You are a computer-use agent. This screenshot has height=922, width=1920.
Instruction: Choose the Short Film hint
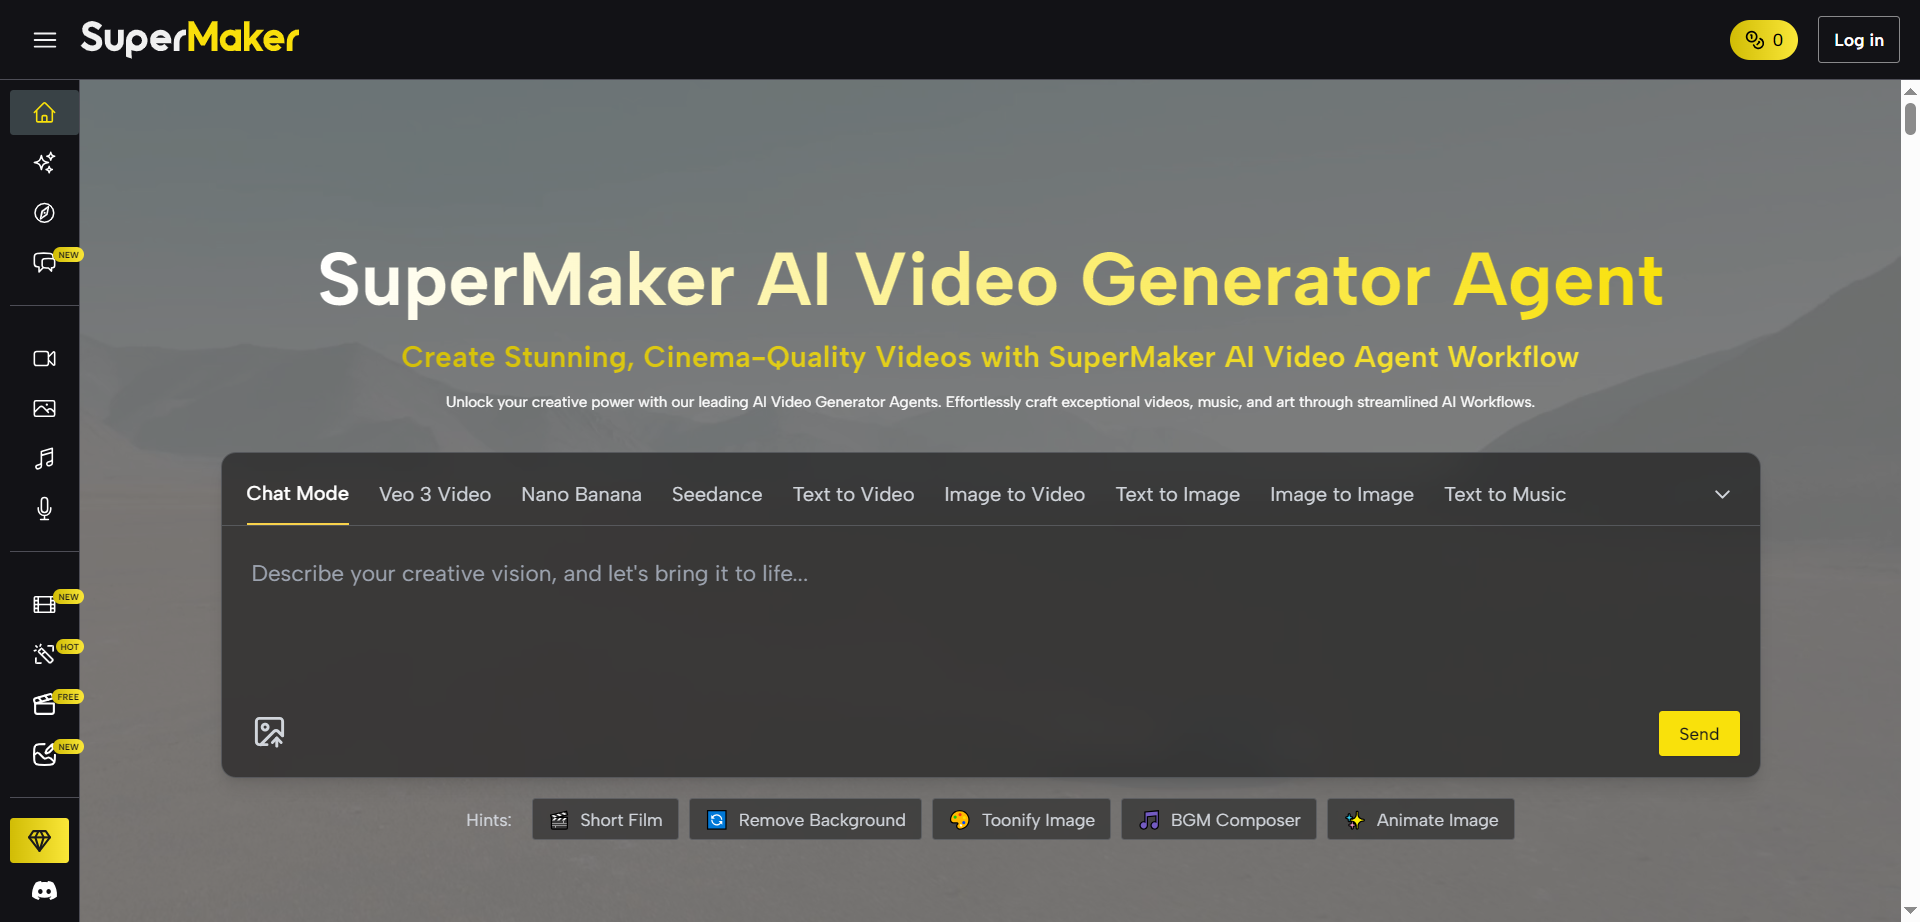coord(605,819)
